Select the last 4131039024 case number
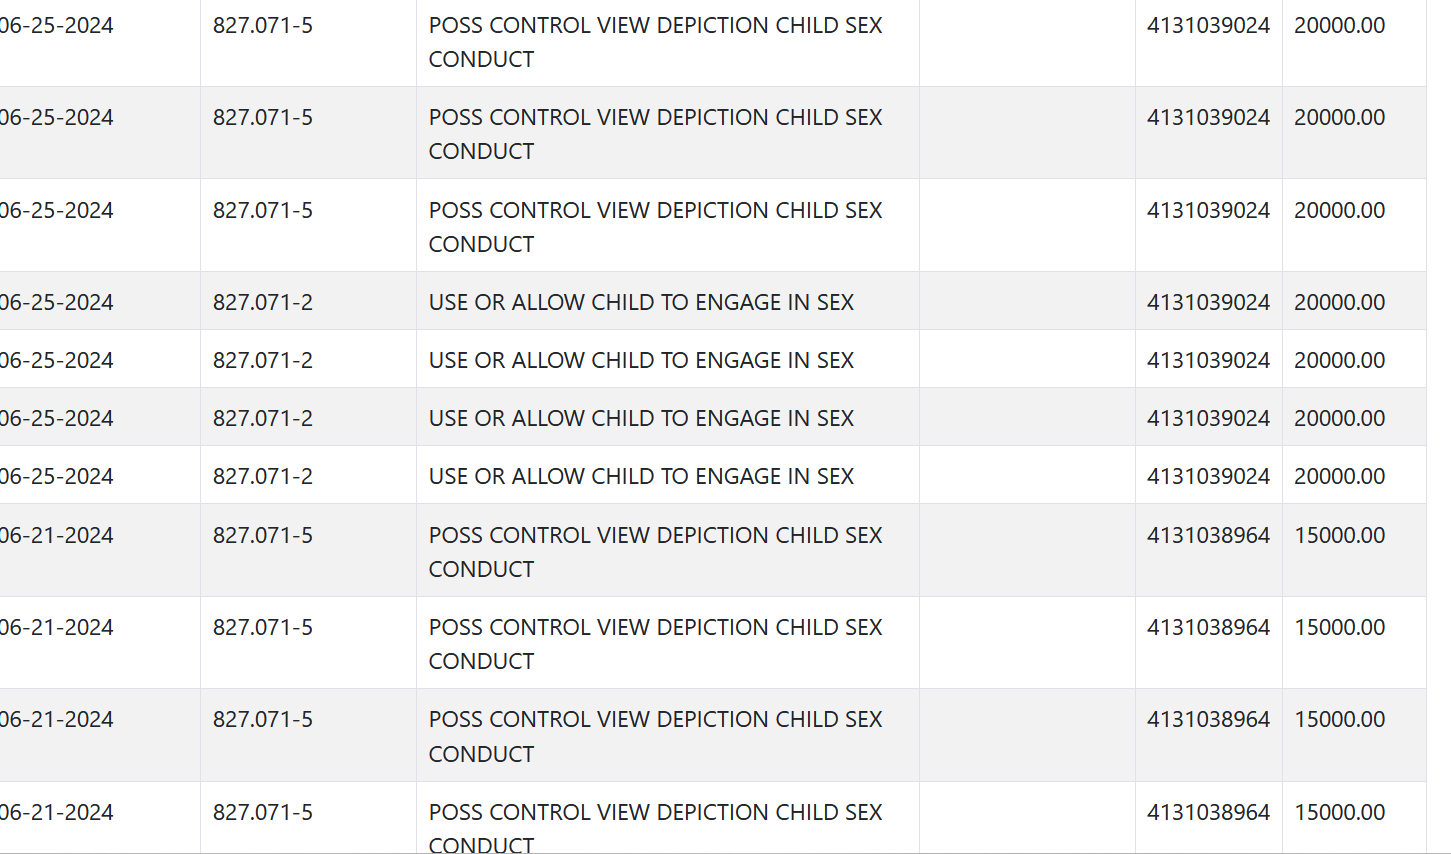1451x854 pixels. [1208, 476]
